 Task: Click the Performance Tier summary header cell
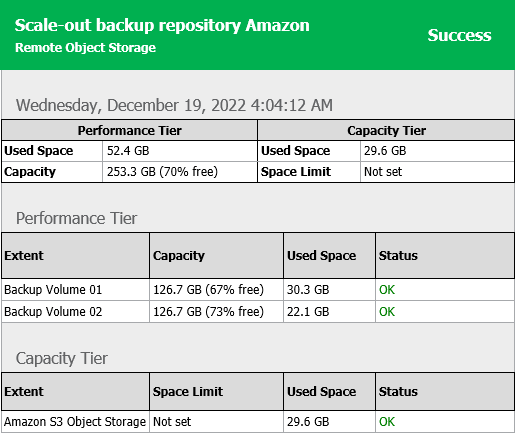click(129, 130)
